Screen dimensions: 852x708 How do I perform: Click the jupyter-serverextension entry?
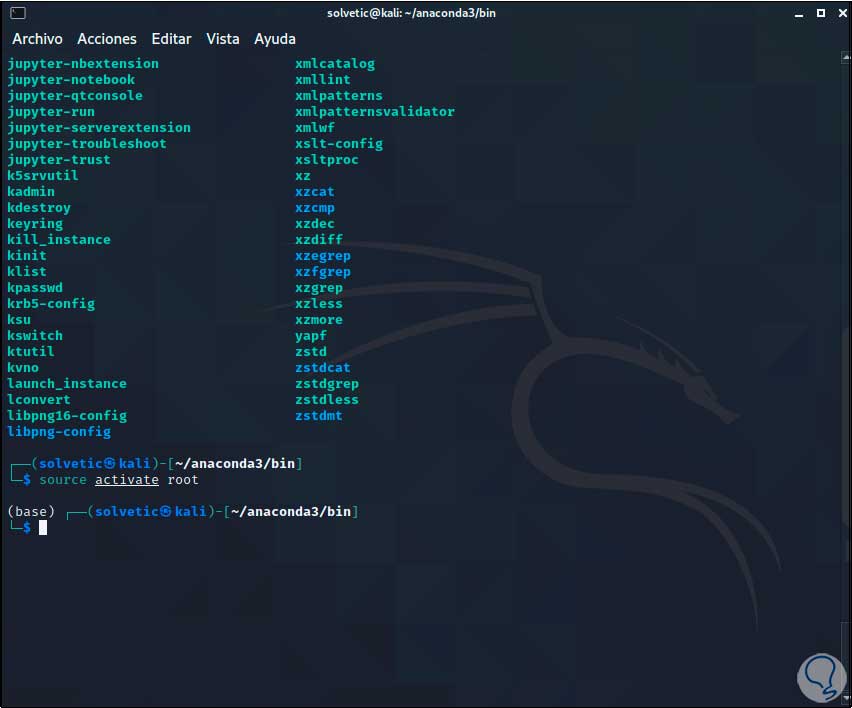99,128
